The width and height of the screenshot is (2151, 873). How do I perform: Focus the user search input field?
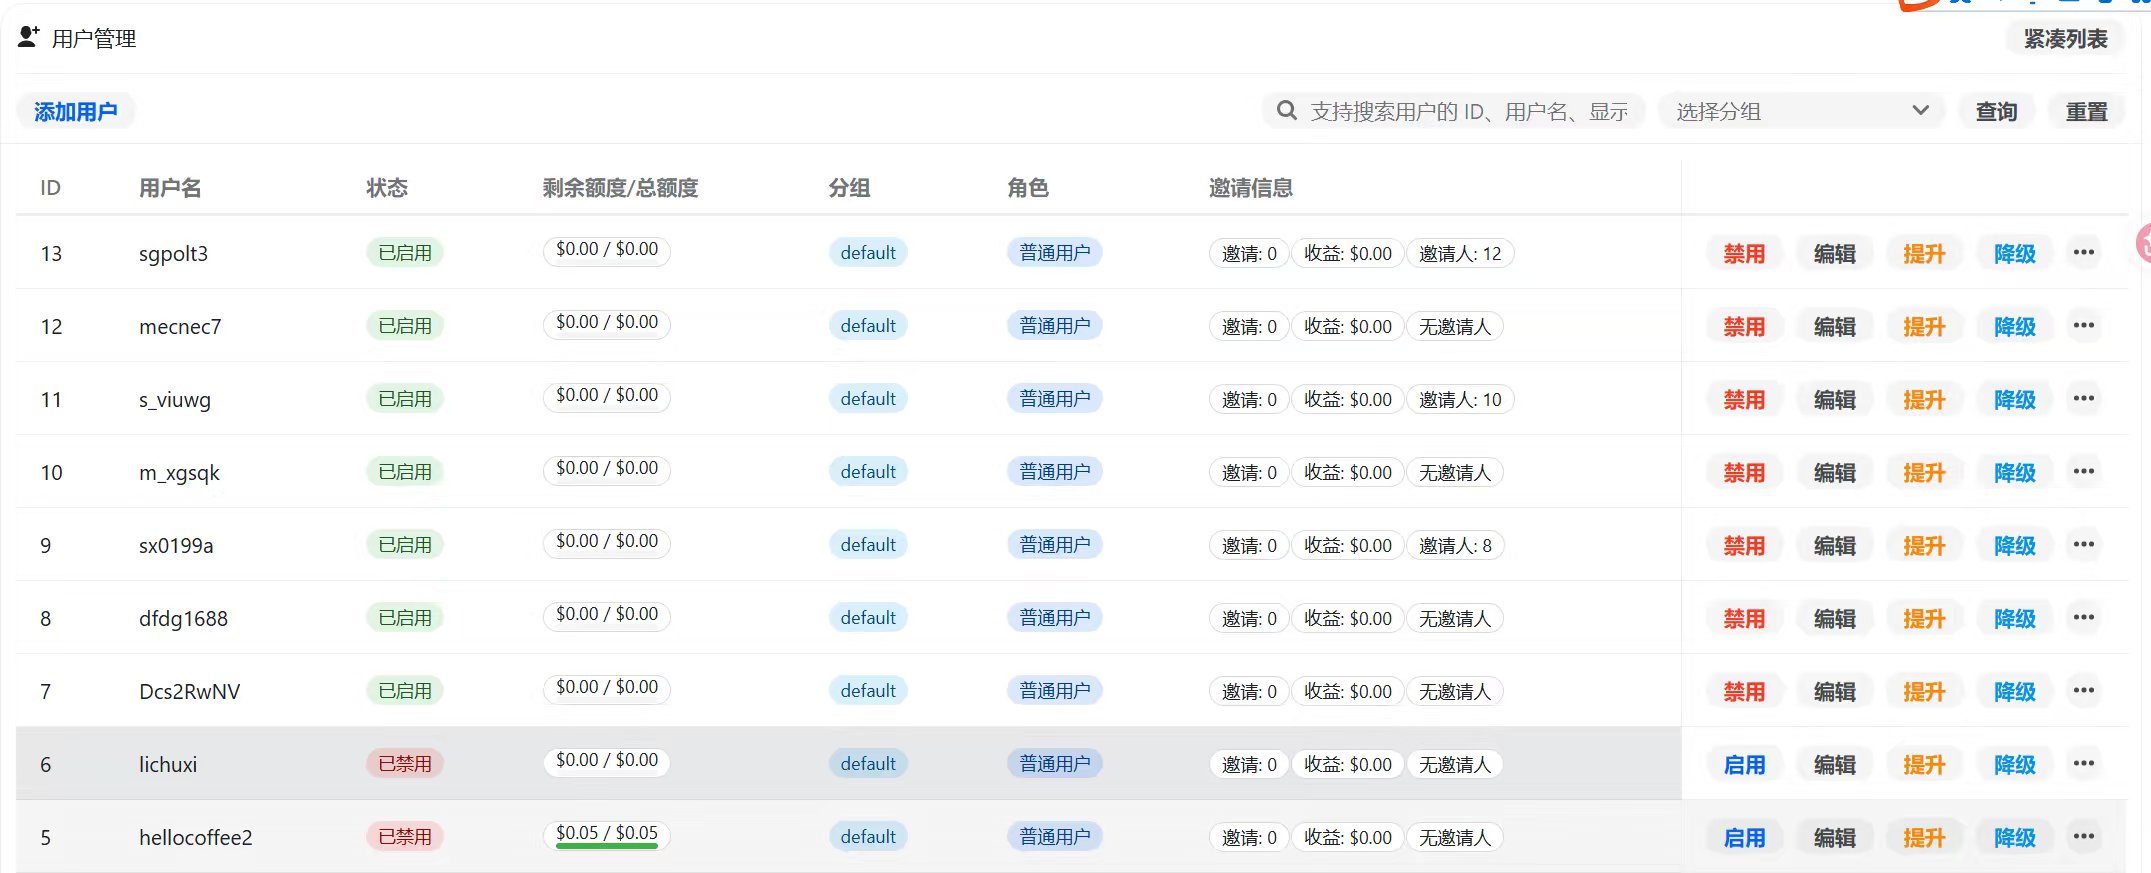[1468, 112]
